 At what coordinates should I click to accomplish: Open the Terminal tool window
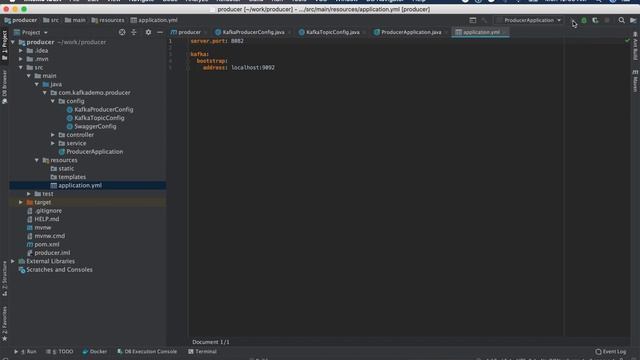(202, 351)
